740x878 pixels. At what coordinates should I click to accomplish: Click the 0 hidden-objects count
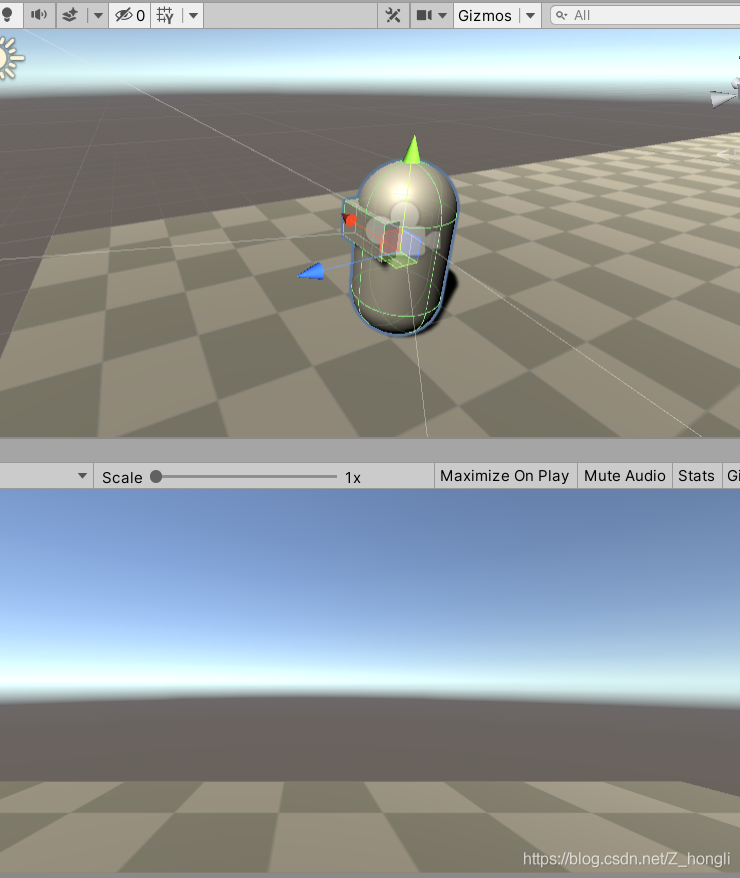click(140, 16)
